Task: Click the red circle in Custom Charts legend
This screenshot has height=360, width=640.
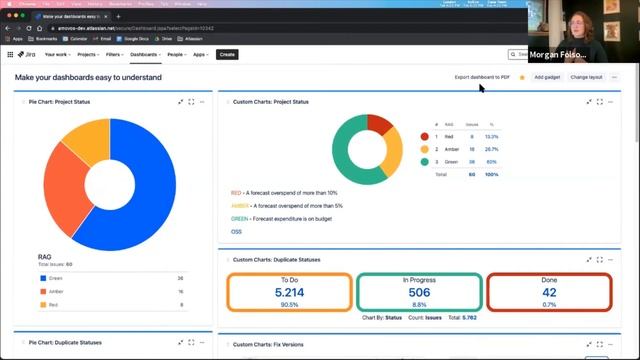Action: (424, 137)
